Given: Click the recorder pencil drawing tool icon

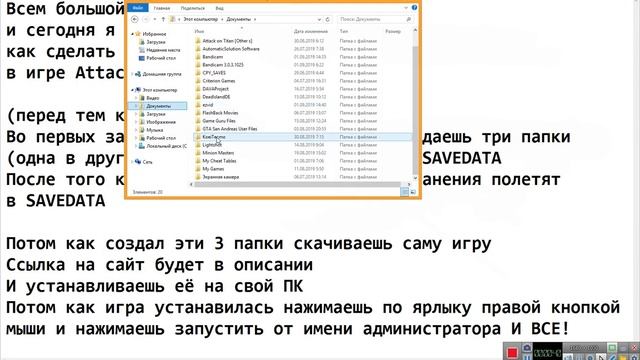Looking at the screenshot, I should coord(612,357).
